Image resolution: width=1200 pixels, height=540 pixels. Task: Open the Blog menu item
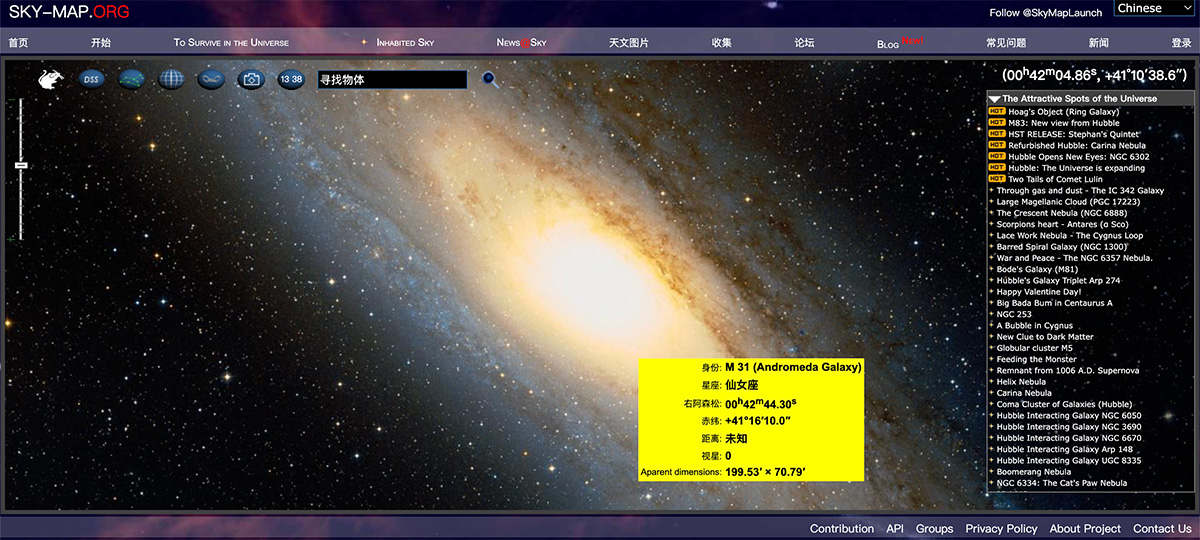(x=888, y=44)
